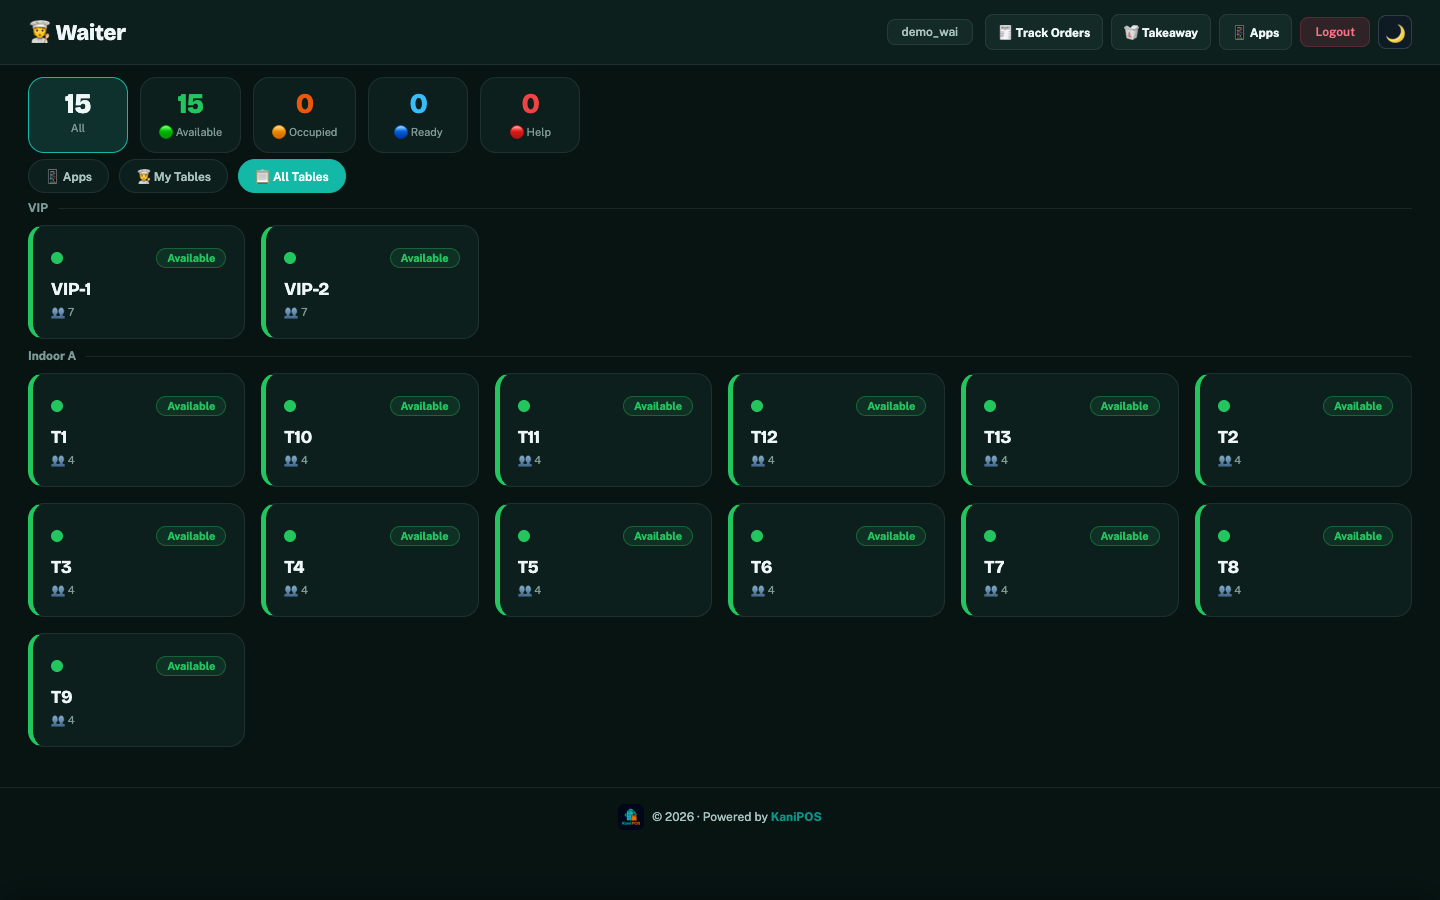
Task: Select table T4
Action: tap(370, 560)
